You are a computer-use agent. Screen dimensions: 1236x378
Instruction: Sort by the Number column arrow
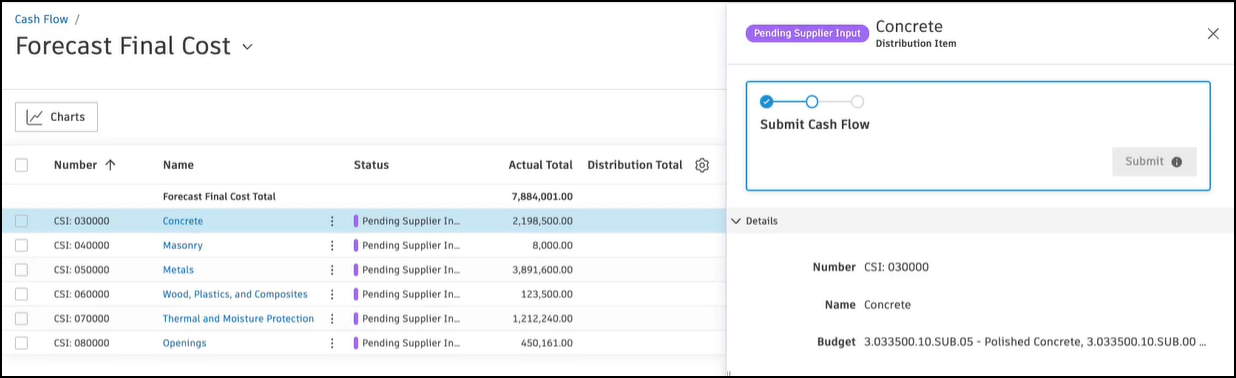(x=110, y=165)
